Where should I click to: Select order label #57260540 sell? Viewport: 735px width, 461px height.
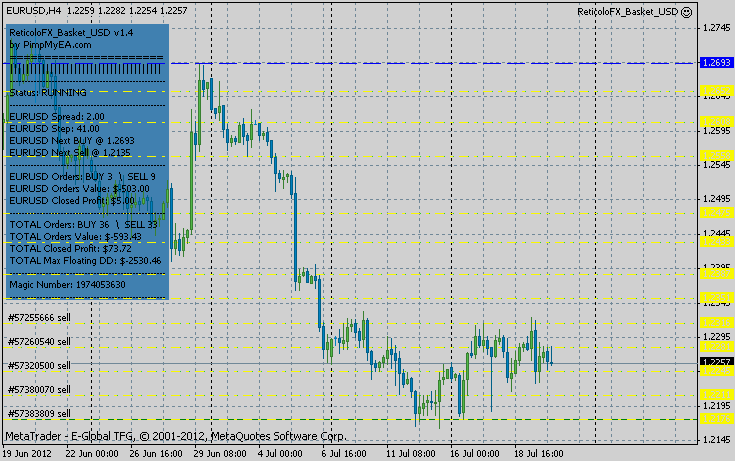(39, 342)
